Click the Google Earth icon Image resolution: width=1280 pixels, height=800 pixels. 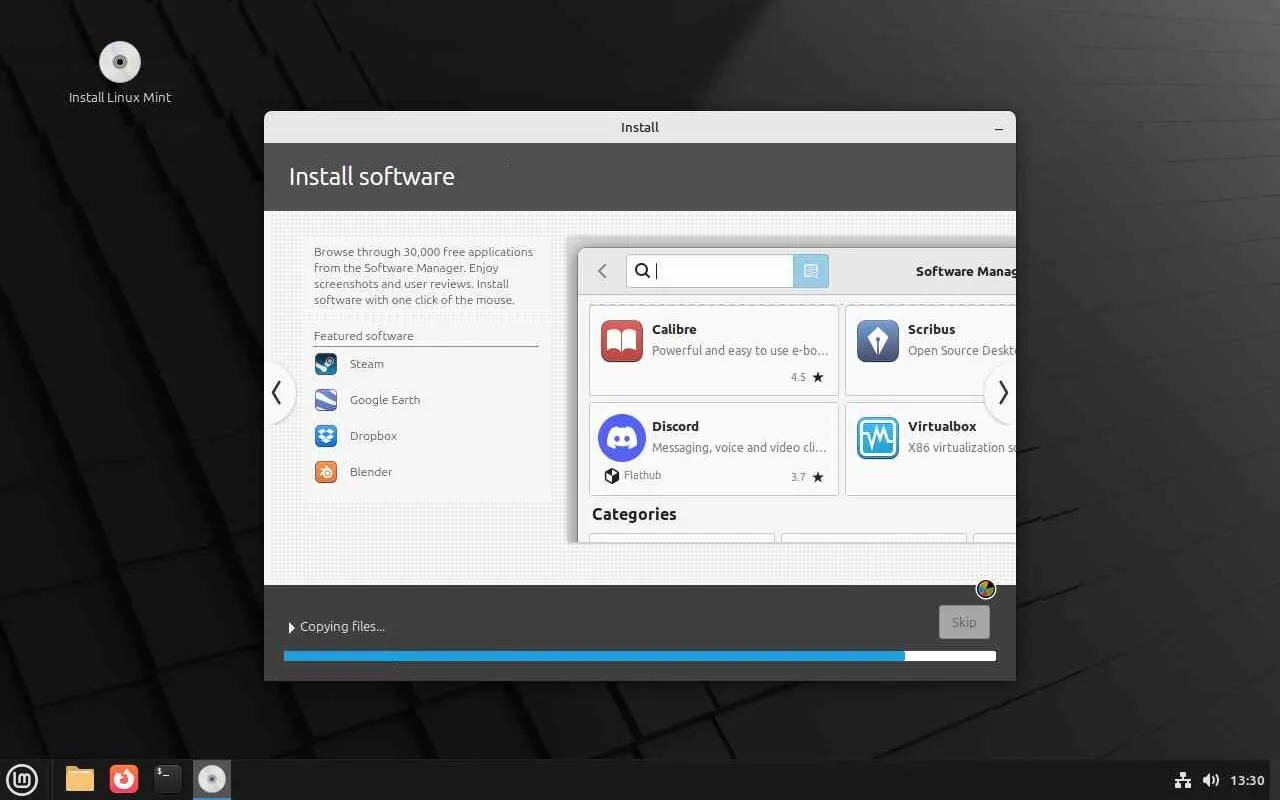click(326, 400)
